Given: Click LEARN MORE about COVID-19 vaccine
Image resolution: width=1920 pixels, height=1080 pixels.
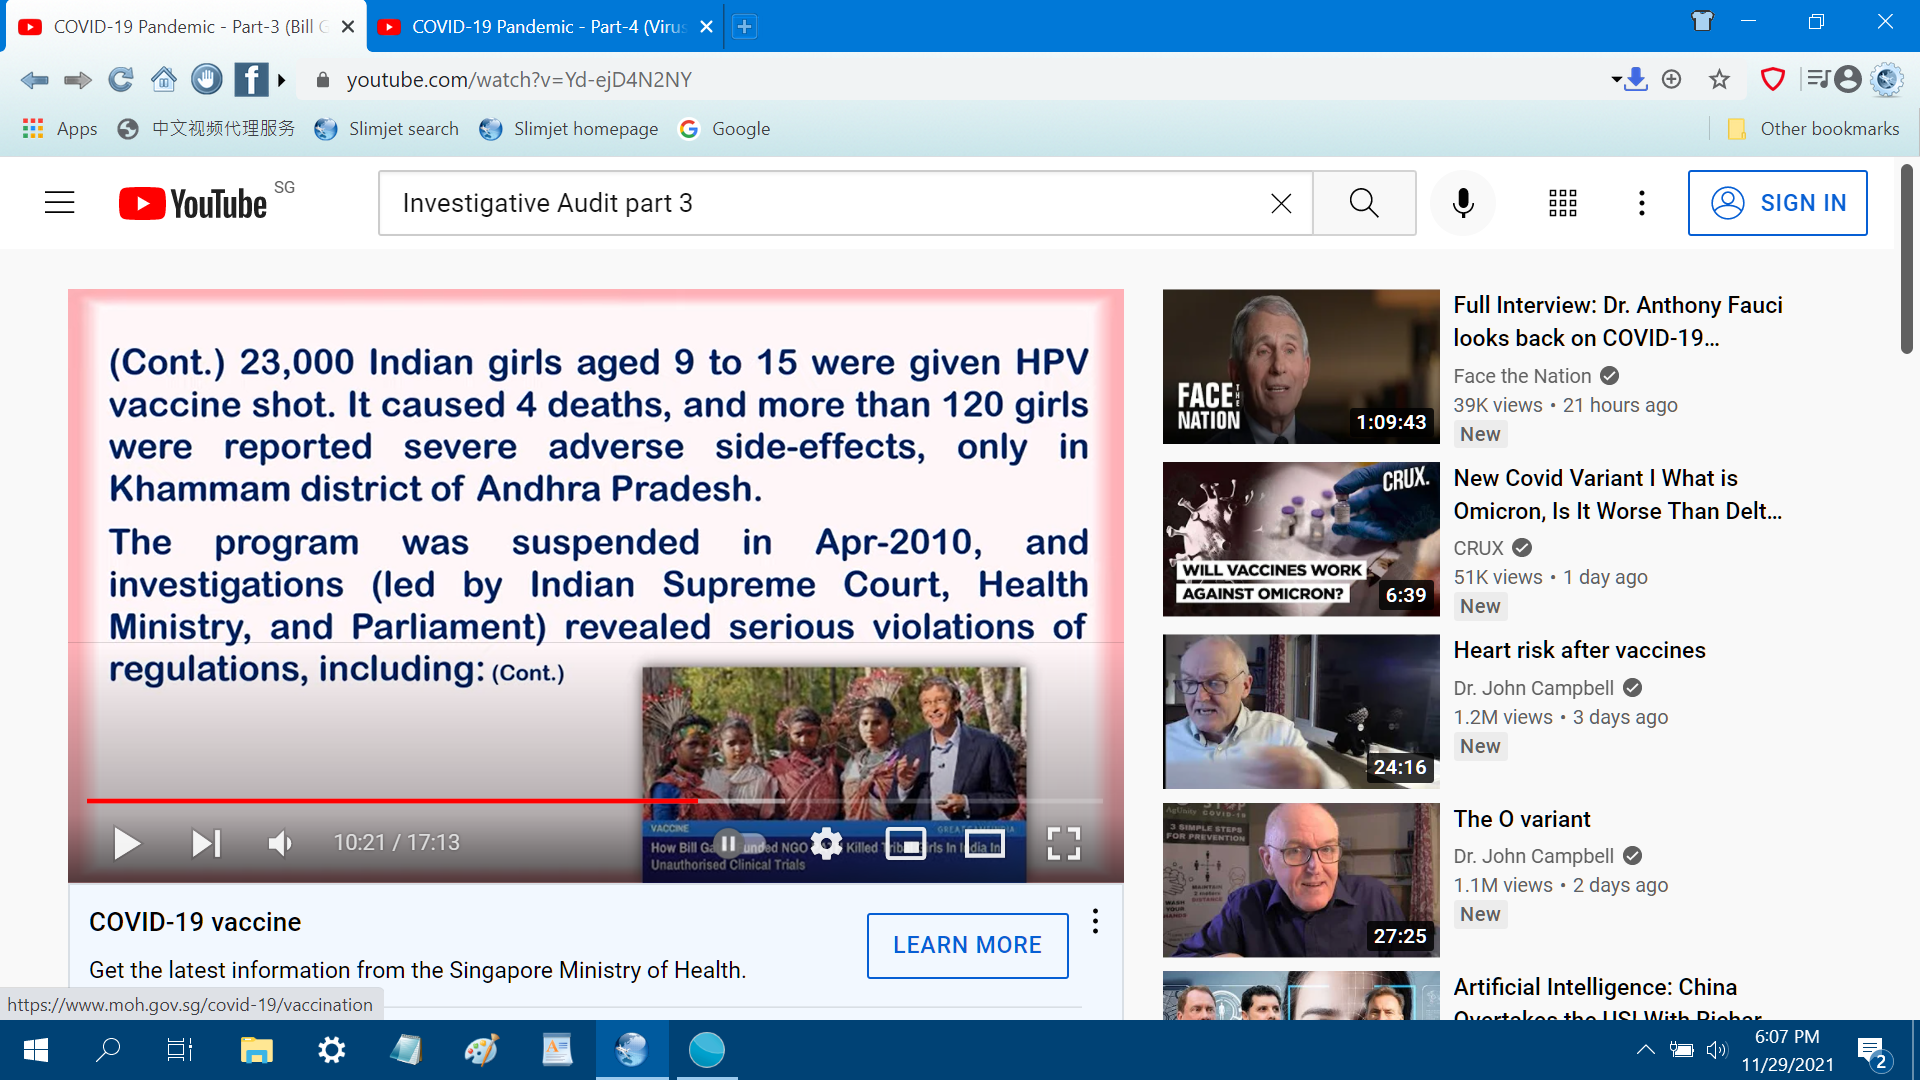Looking at the screenshot, I should [x=968, y=945].
